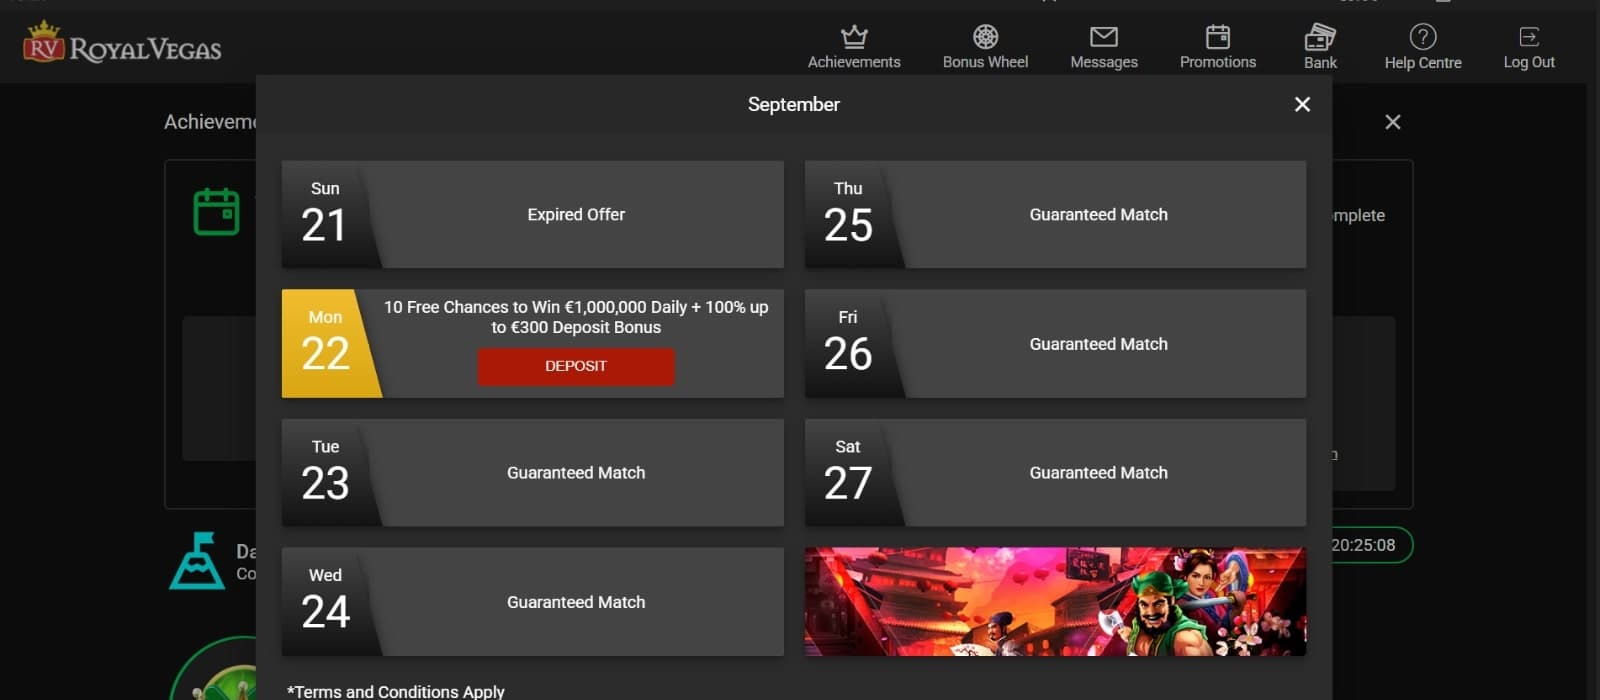Click the Royal Vegas logo
Image resolution: width=1600 pixels, height=700 pixels.
click(122, 43)
